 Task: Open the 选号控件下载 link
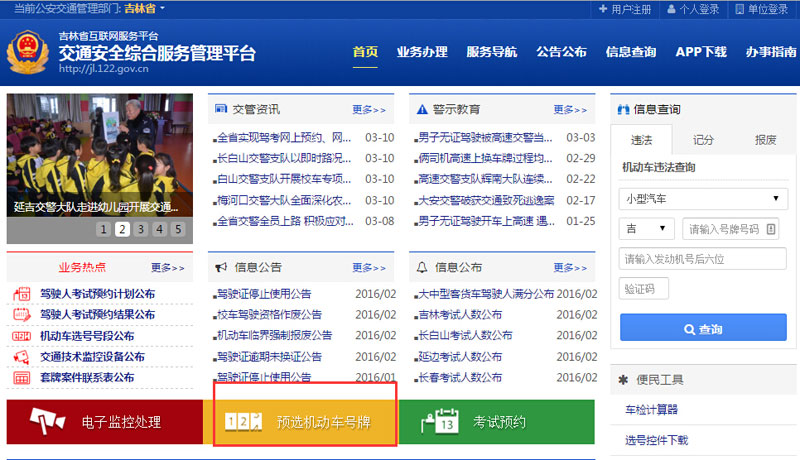click(657, 440)
